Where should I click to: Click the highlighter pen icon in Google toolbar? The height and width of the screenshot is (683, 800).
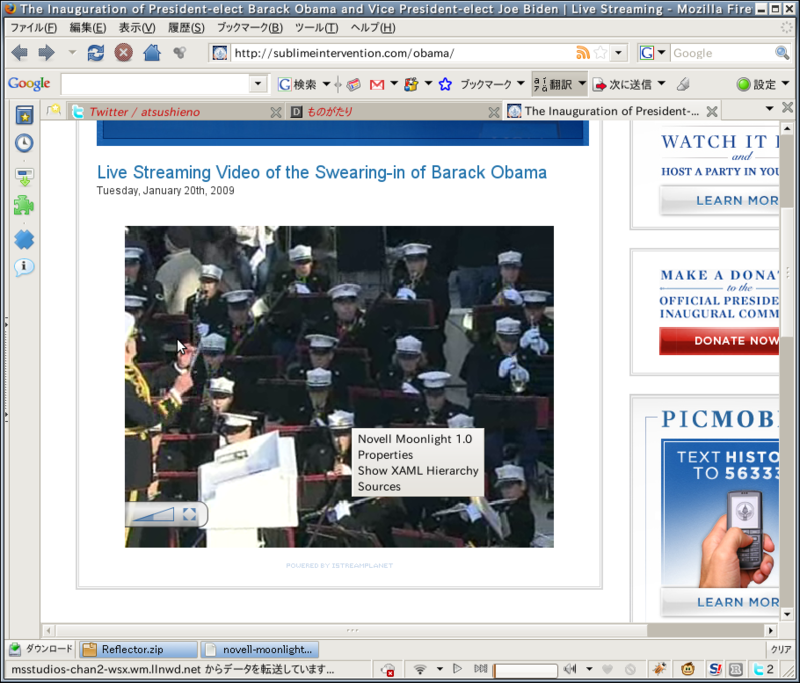(x=683, y=84)
